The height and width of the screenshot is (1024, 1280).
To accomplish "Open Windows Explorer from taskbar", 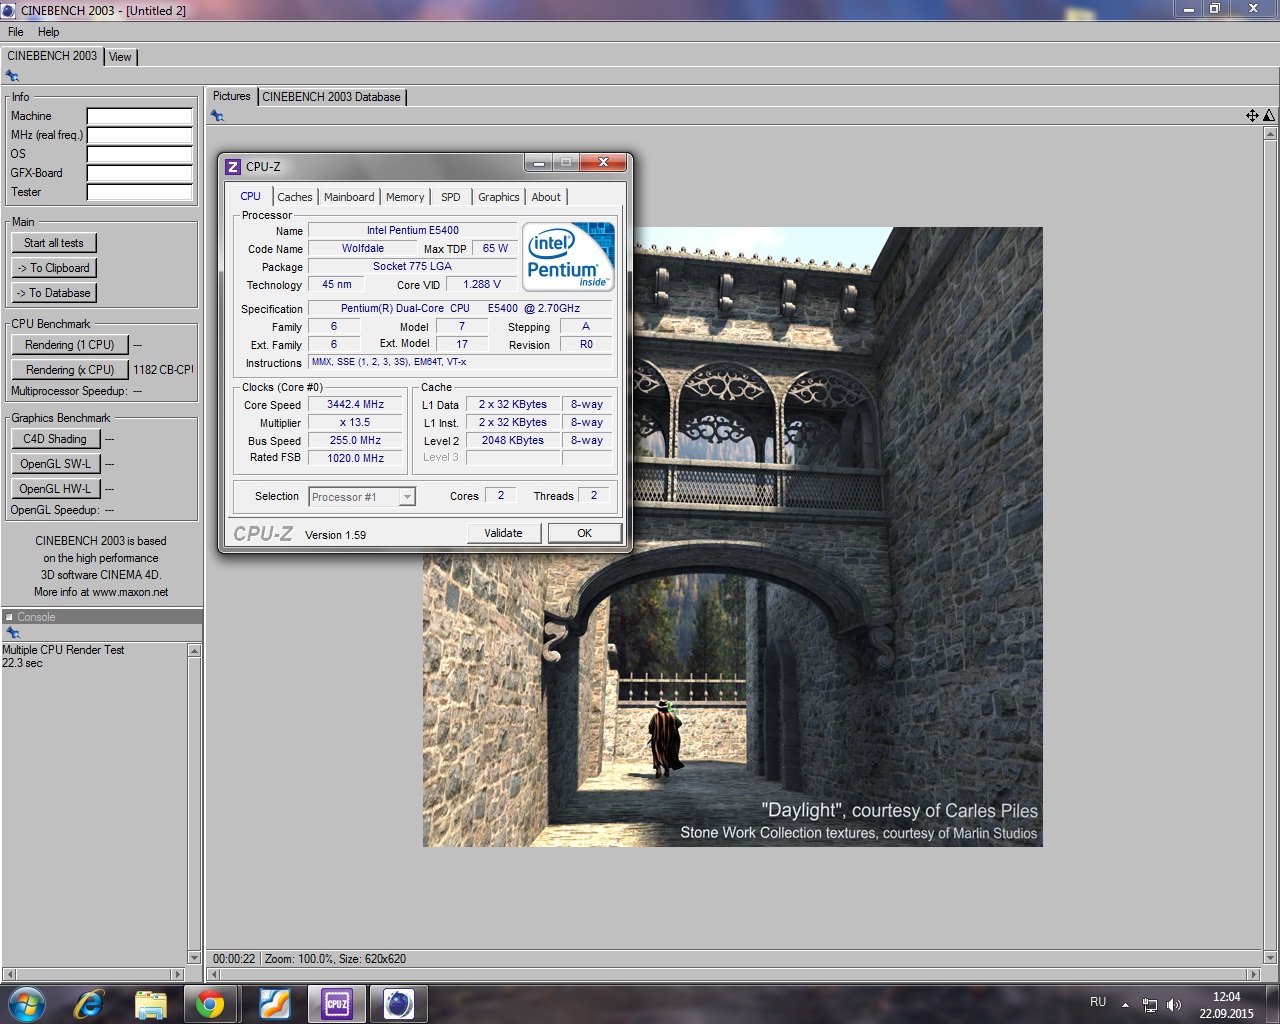I will [x=150, y=1003].
